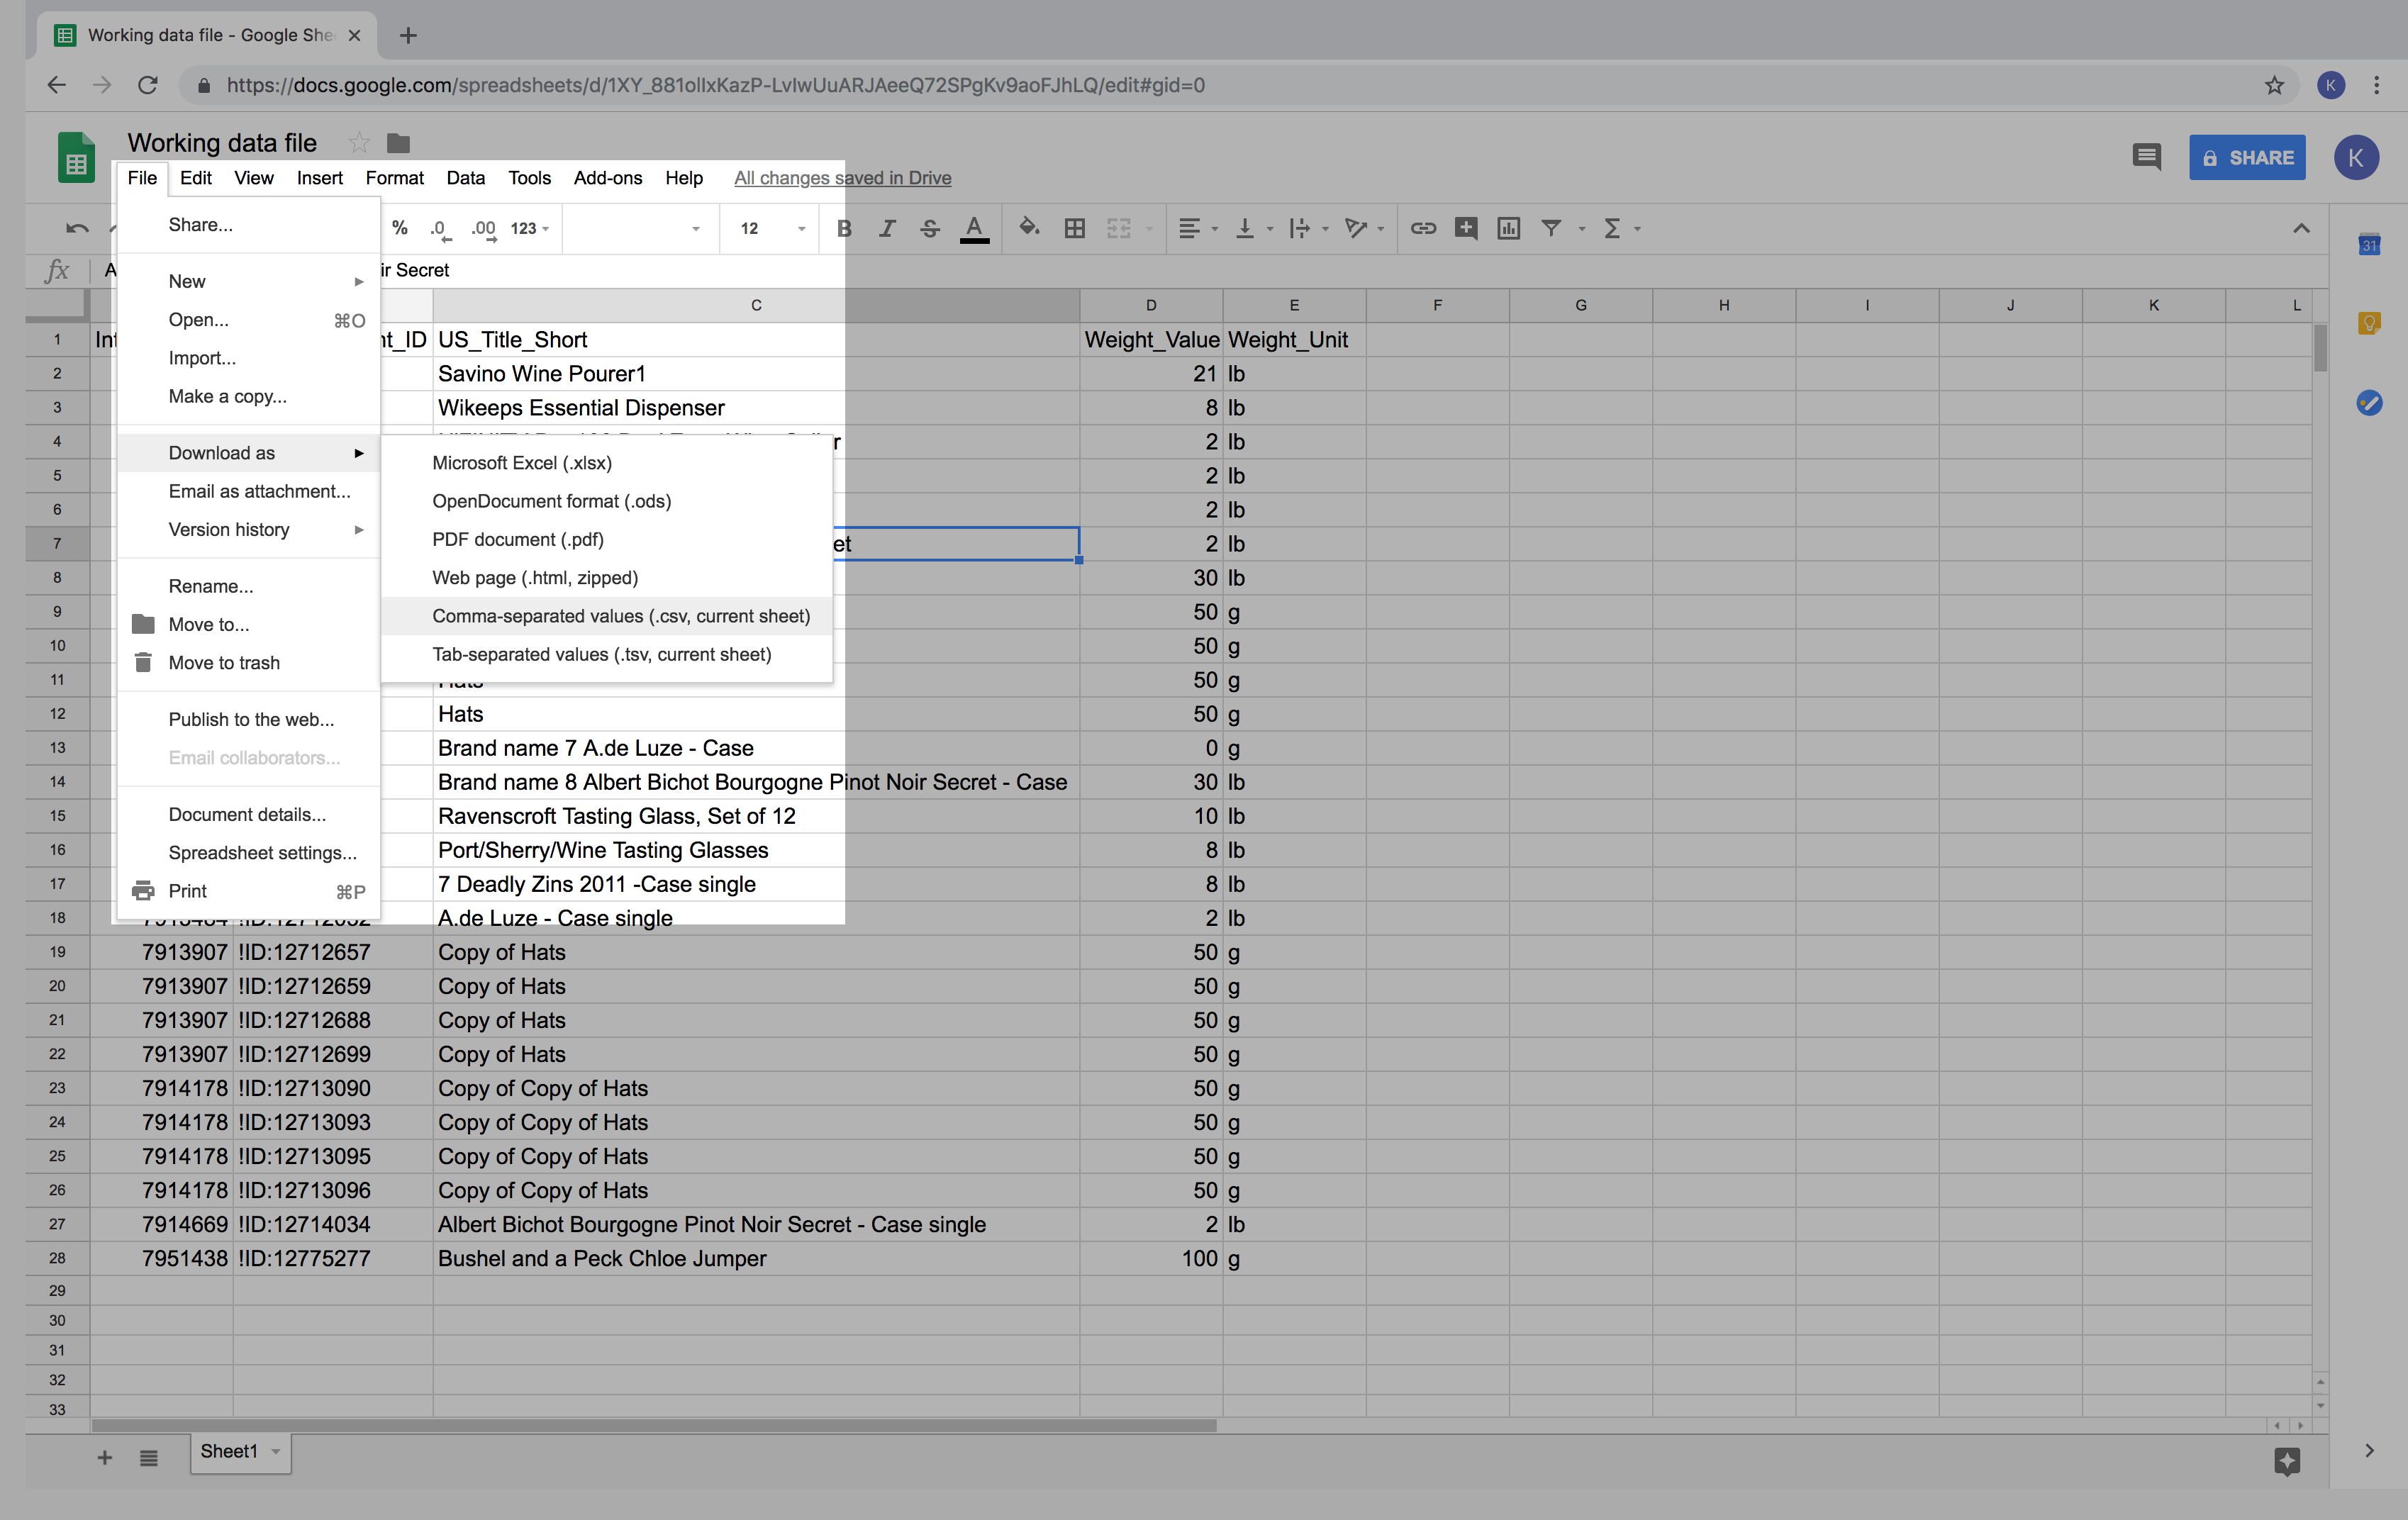Screen dimensions: 2408x1520
Task: Open Chrome's three-dot menu
Action: [x=2376, y=85]
